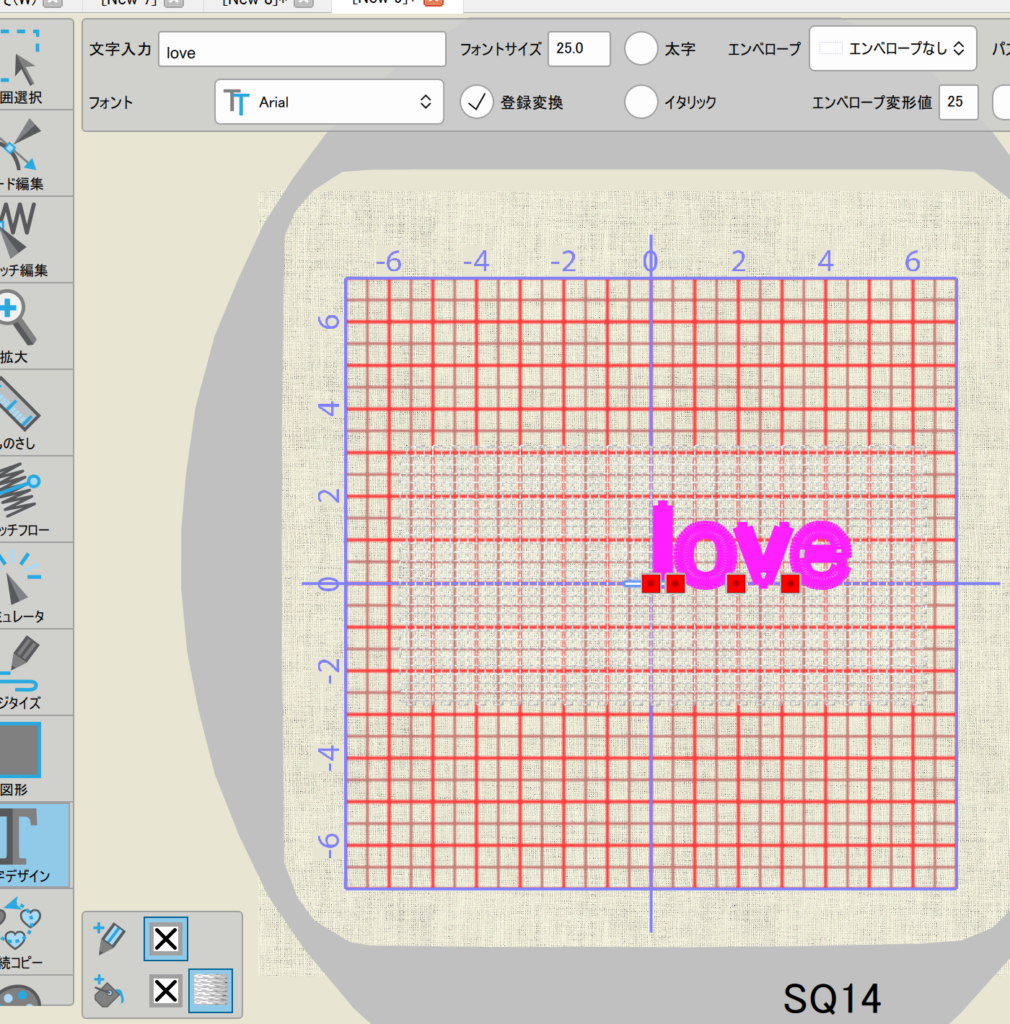
Task: Click the font size field showing 25.0
Action: 578,49
